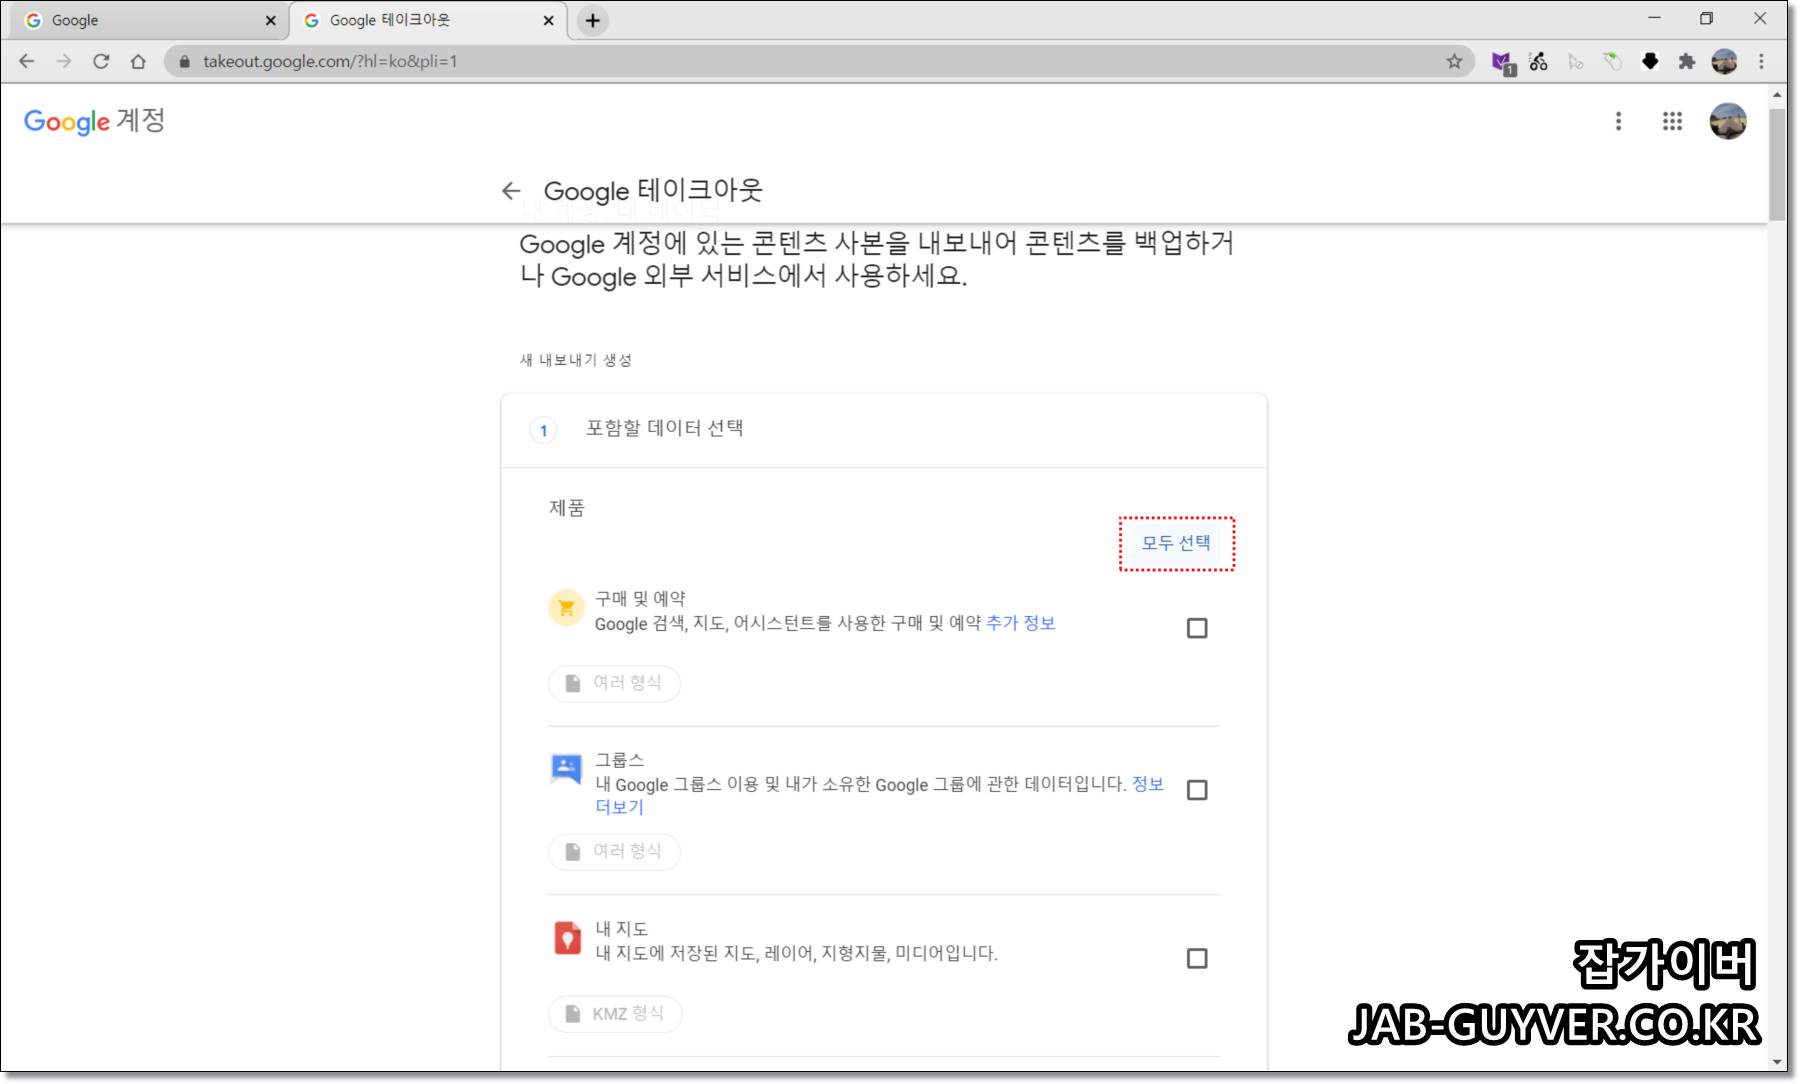This screenshot has width=1800, height=1084.
Task: Reload the page with refresh icon
Action: [x=101, y=61]
